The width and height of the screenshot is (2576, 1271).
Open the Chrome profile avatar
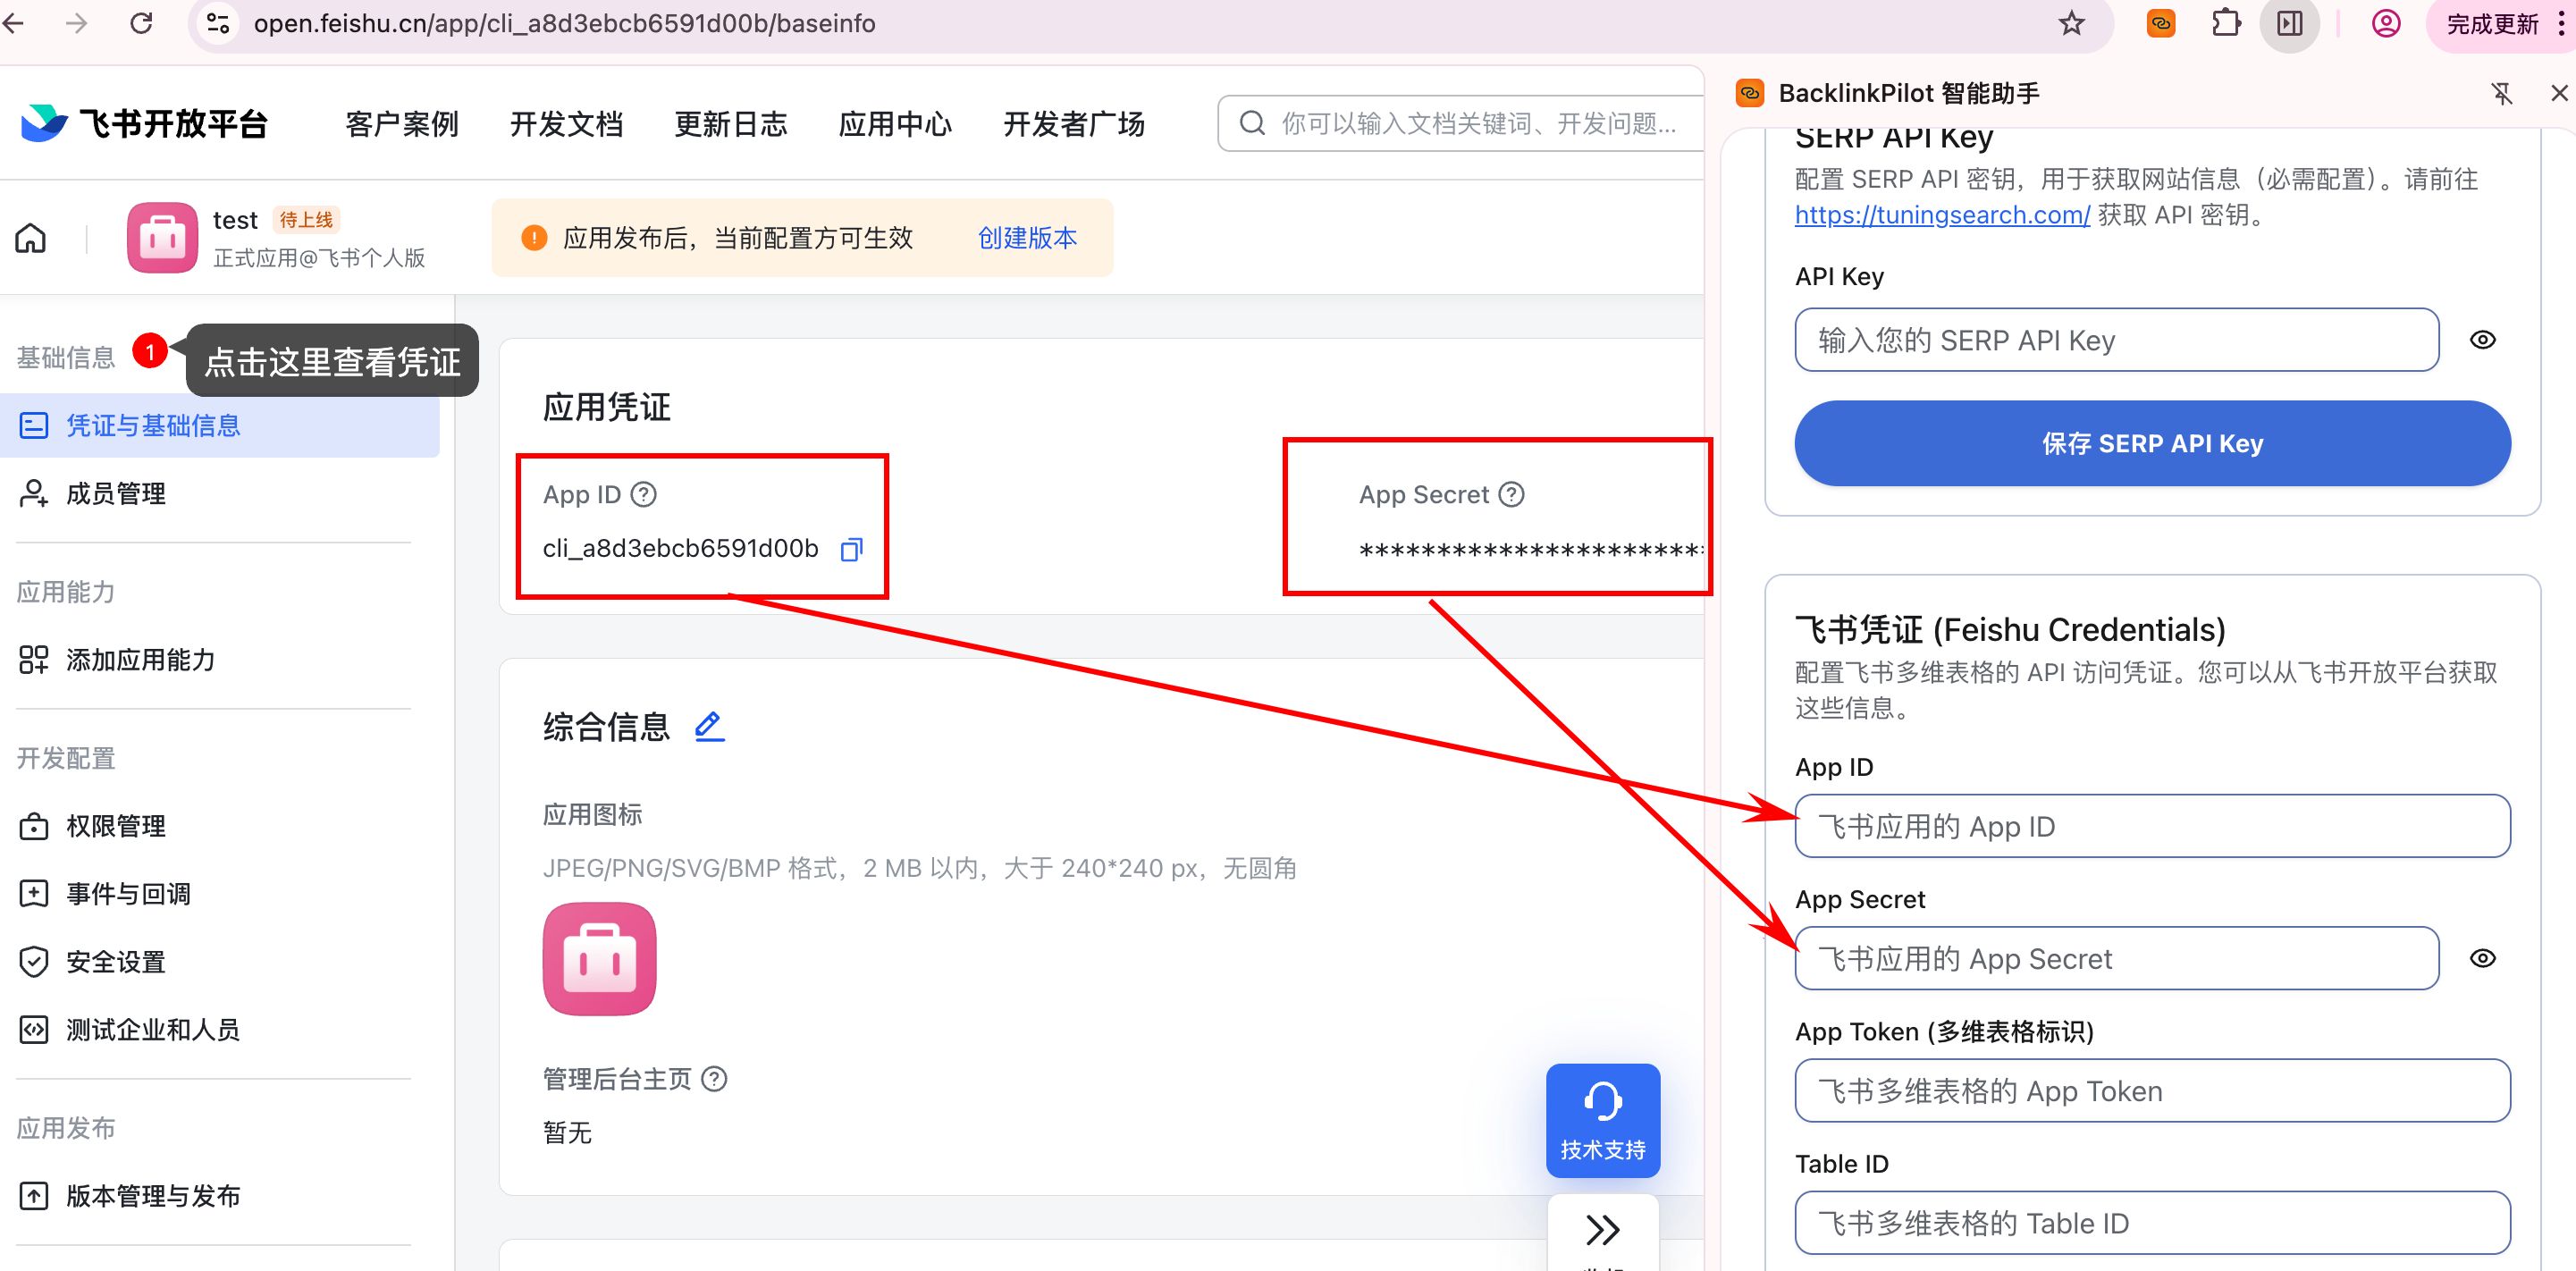coord(2386,23)
